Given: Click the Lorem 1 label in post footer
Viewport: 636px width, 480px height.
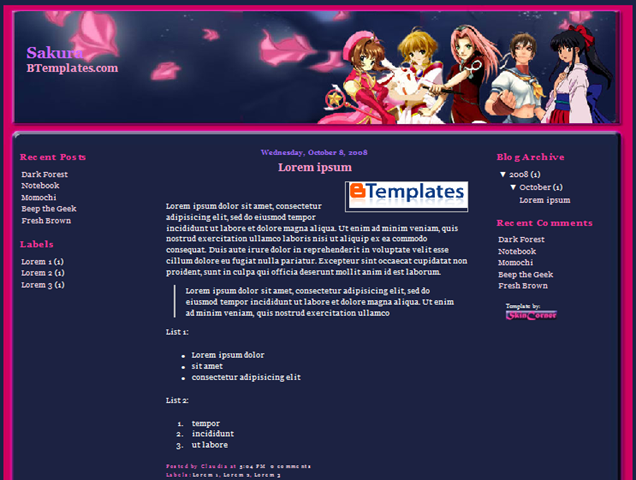Looking at the screenshot, I should pyautogui.click(x=206, y=475).
